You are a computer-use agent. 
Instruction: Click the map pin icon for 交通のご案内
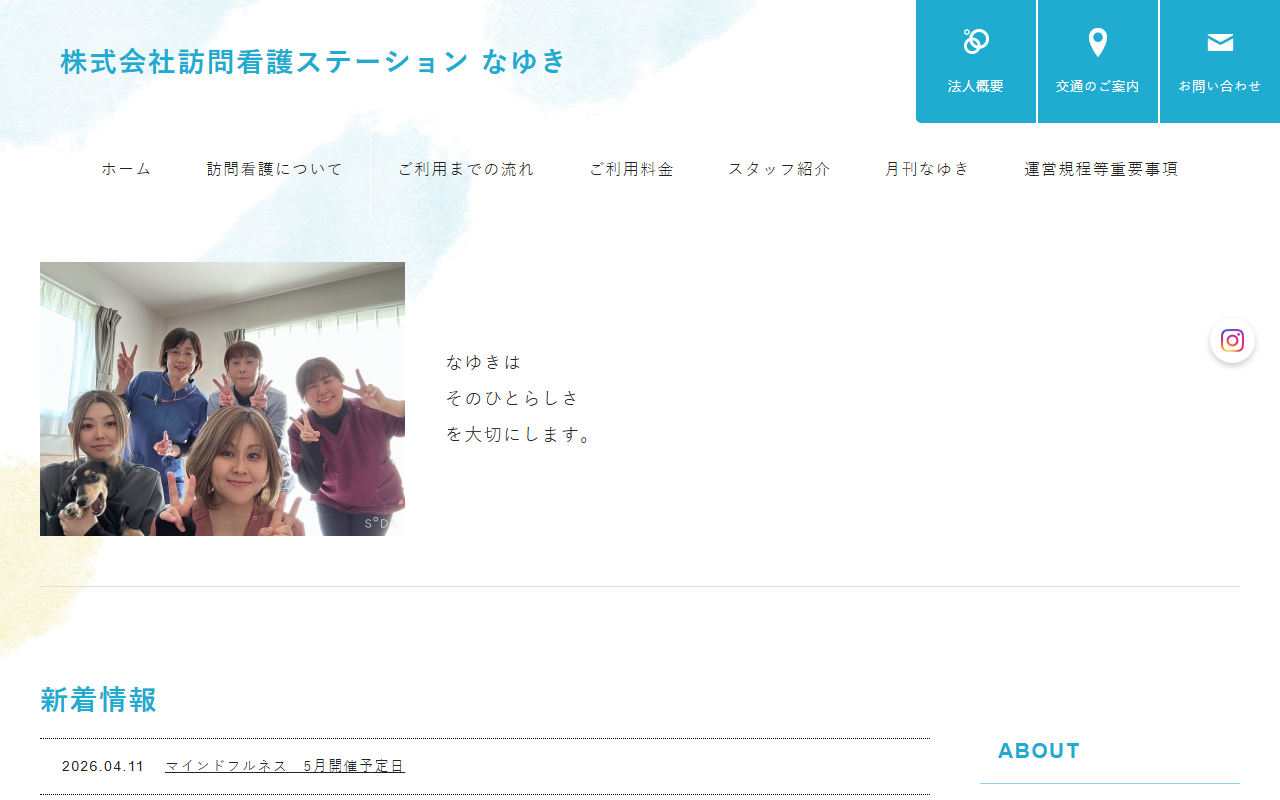point(1098,43)
